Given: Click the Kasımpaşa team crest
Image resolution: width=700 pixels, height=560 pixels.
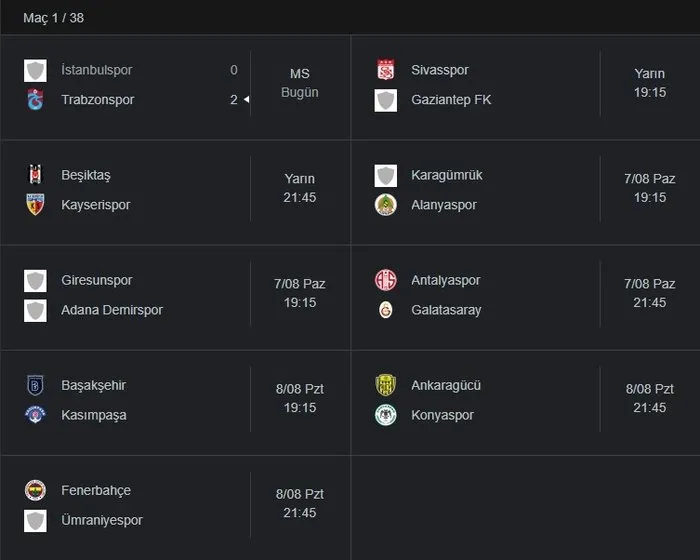Looking at the screenshot, I should point(36,415).
